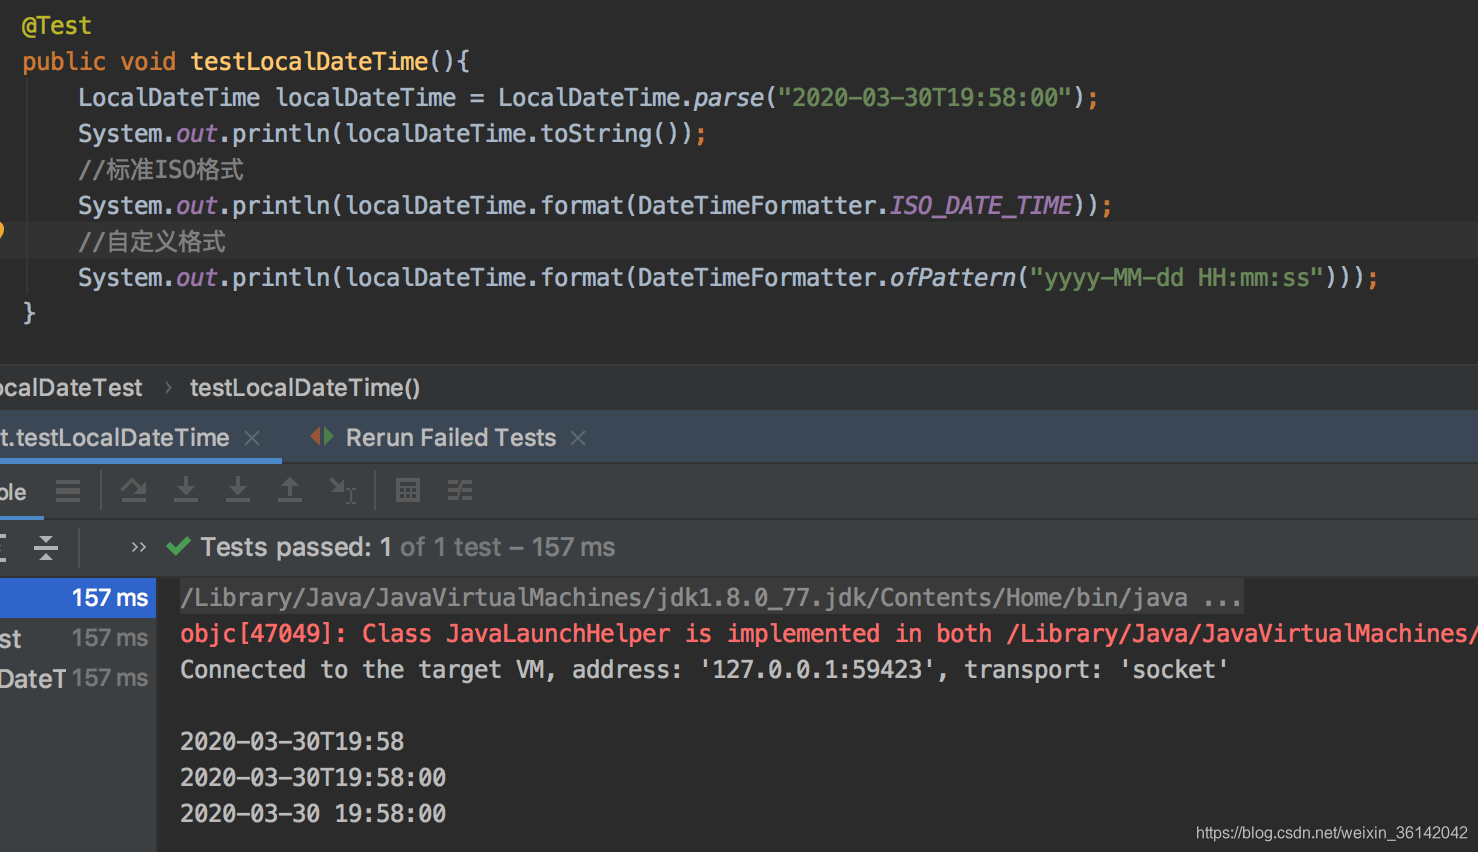Switch to the testLocalDateTime run tab

(115, 438)
